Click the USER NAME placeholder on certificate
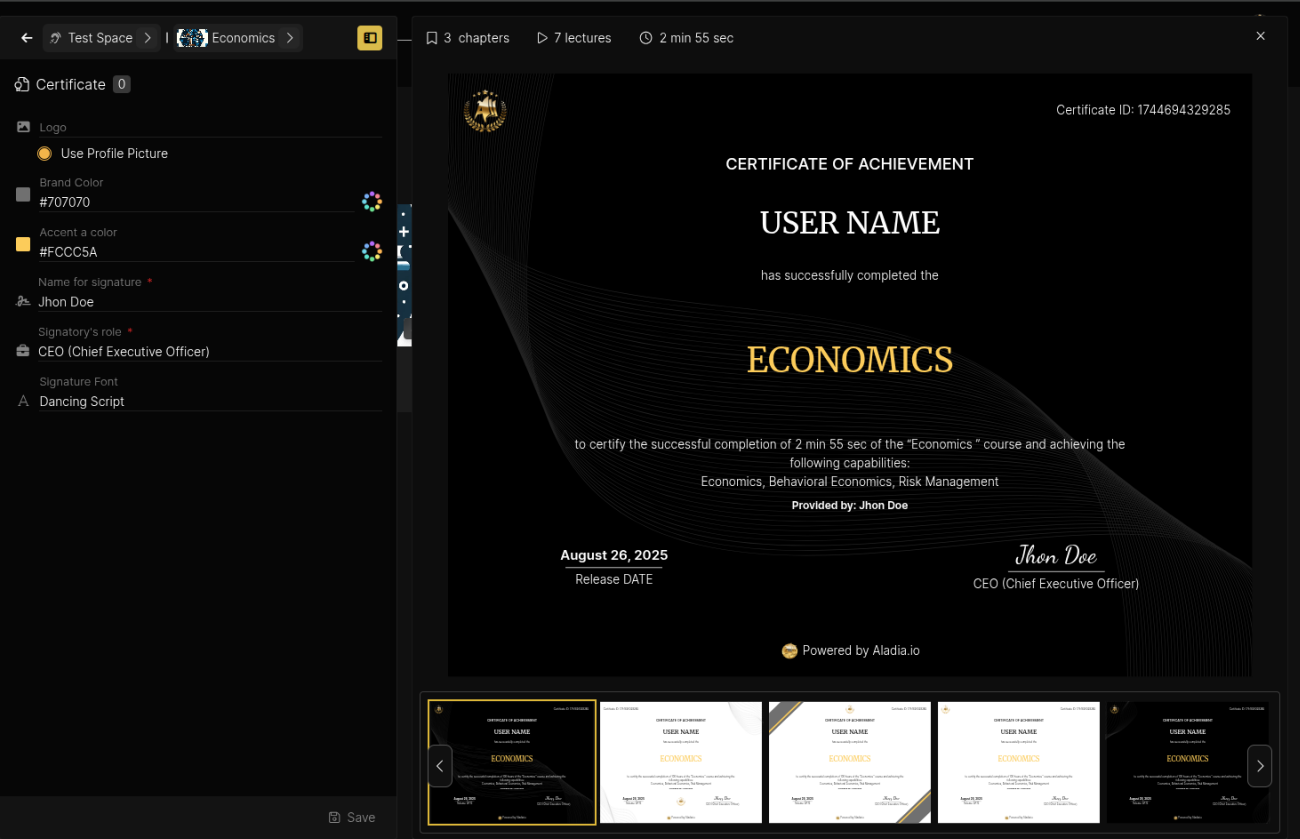The image size is (1300, 839). pos(850,222)
